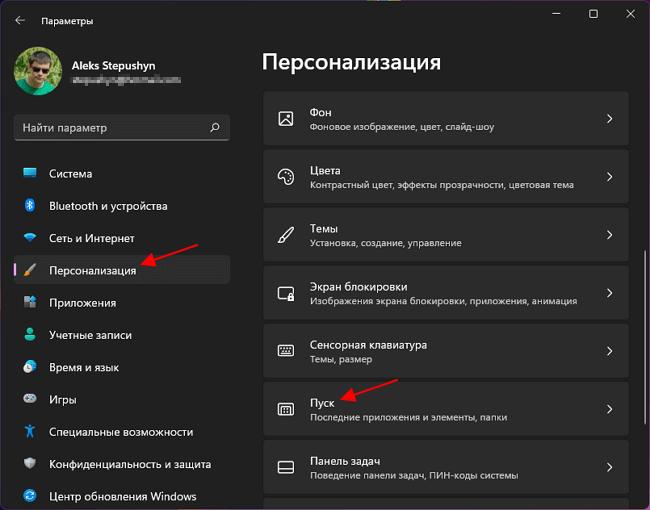Click the Время и язык clock icon
Image resolution: width=650 pixels, height=510 pixels.
point(30,367)
